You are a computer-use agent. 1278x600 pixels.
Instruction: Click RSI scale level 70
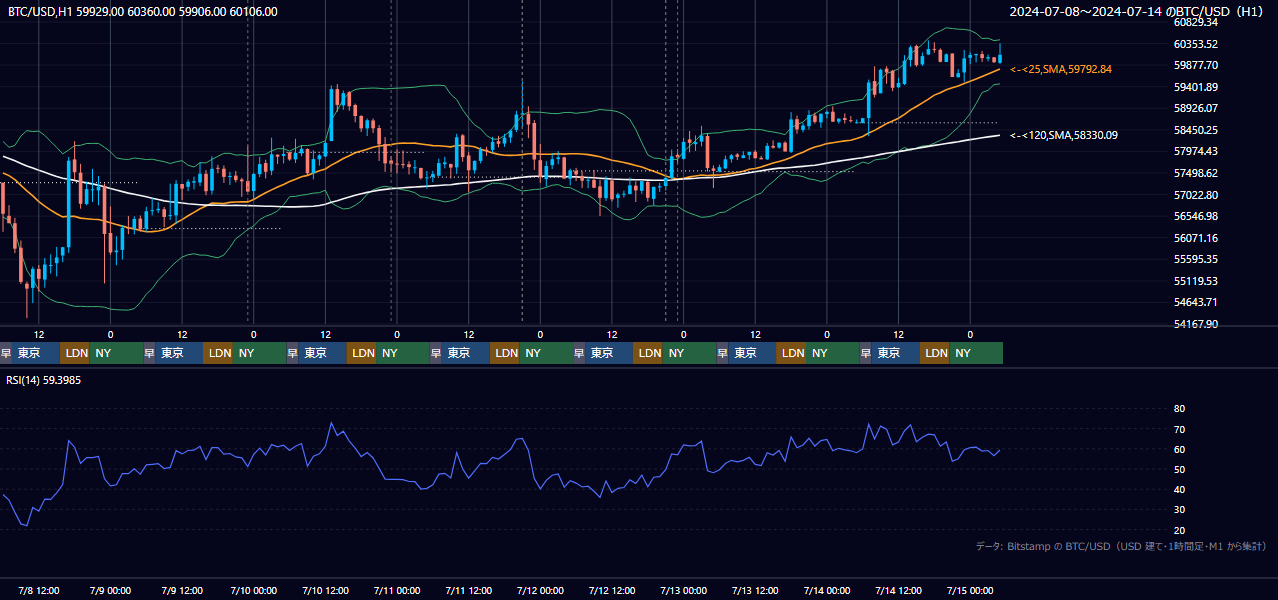click(x=1179, y=429)
